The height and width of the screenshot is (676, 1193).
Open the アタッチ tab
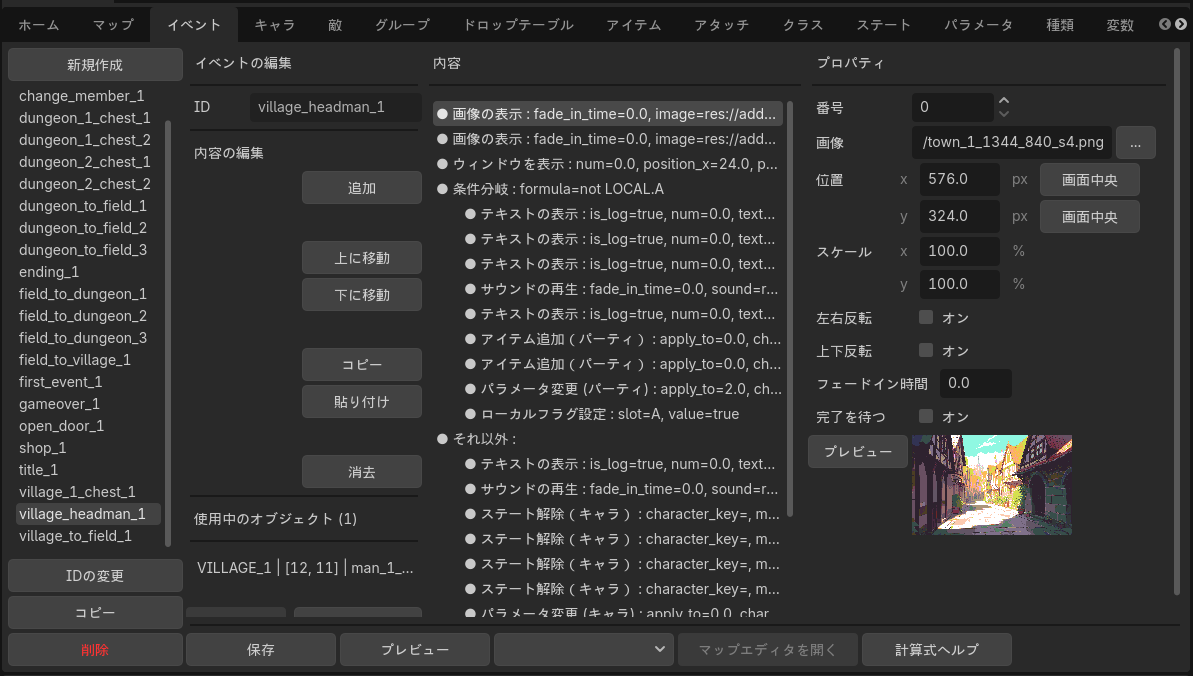tap(721, 25)
